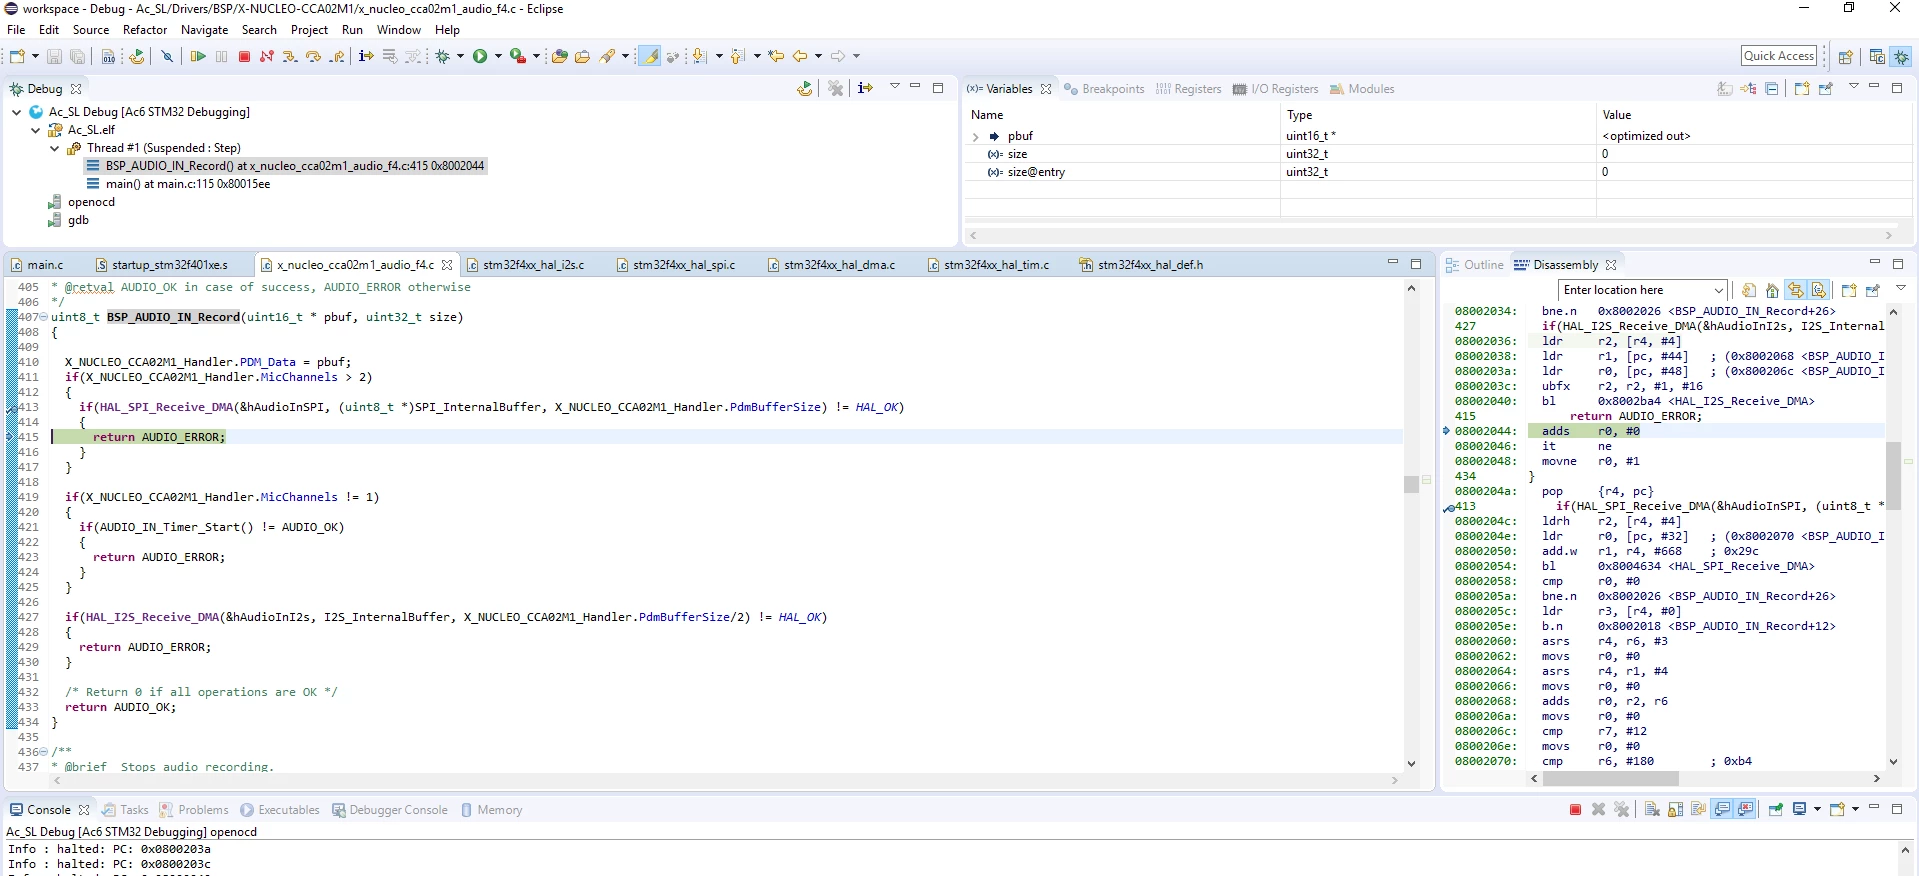Click Remove All Terminated Launches in Debug view
Screen dimensions: 1919x876
tap(836, 88)
